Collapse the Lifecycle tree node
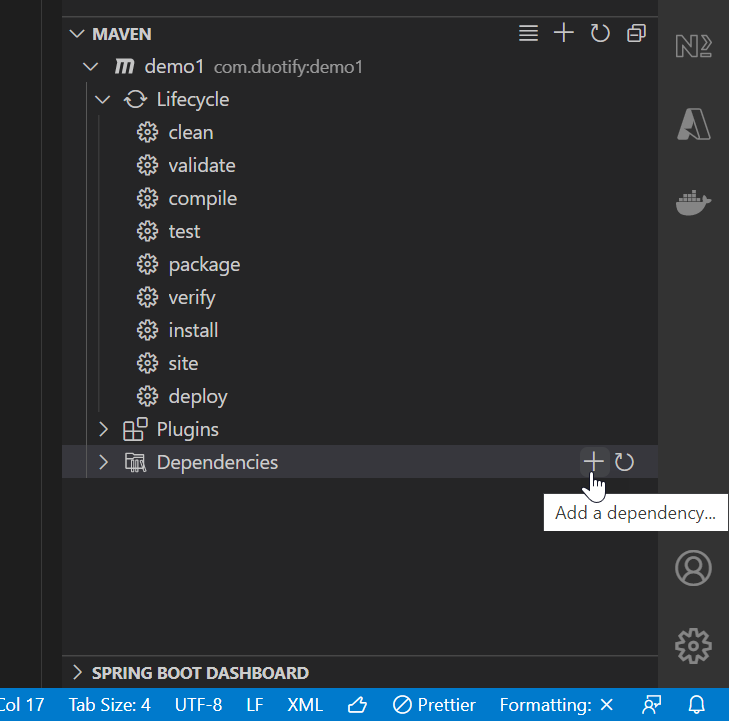The image size is (729, 721). coord(103,99)
